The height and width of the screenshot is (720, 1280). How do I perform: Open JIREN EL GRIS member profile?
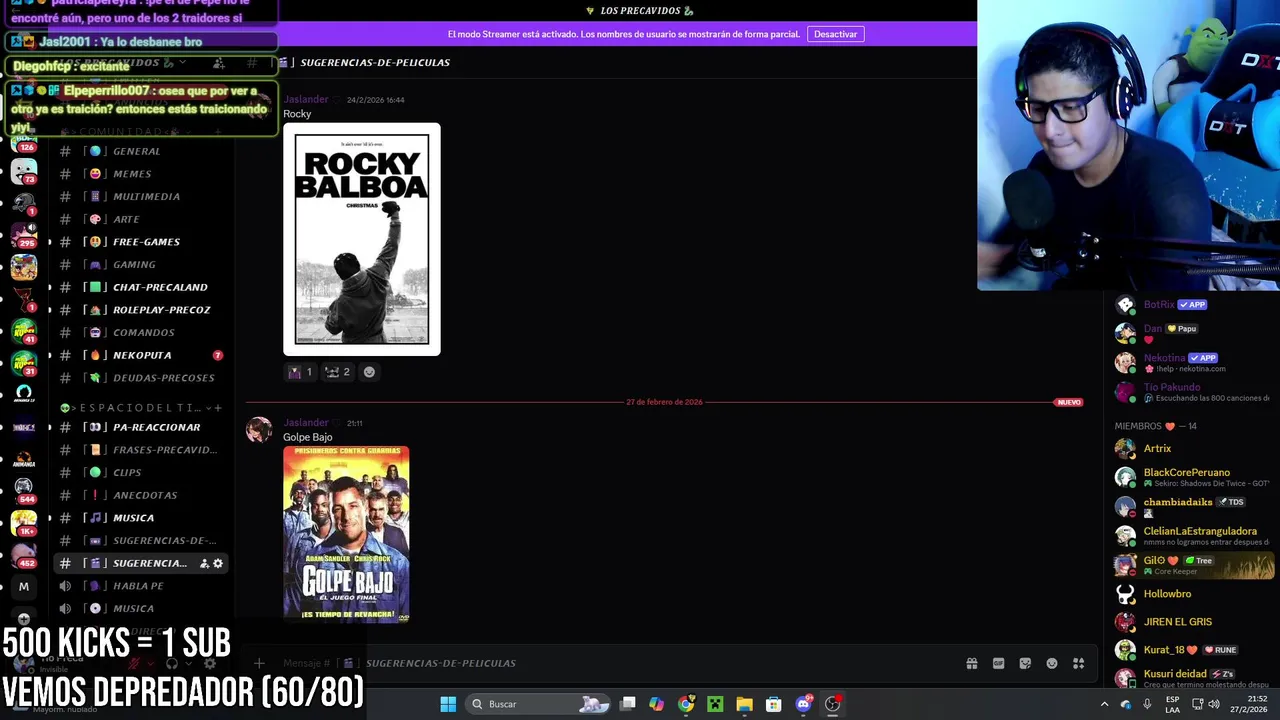point(1193,622)
